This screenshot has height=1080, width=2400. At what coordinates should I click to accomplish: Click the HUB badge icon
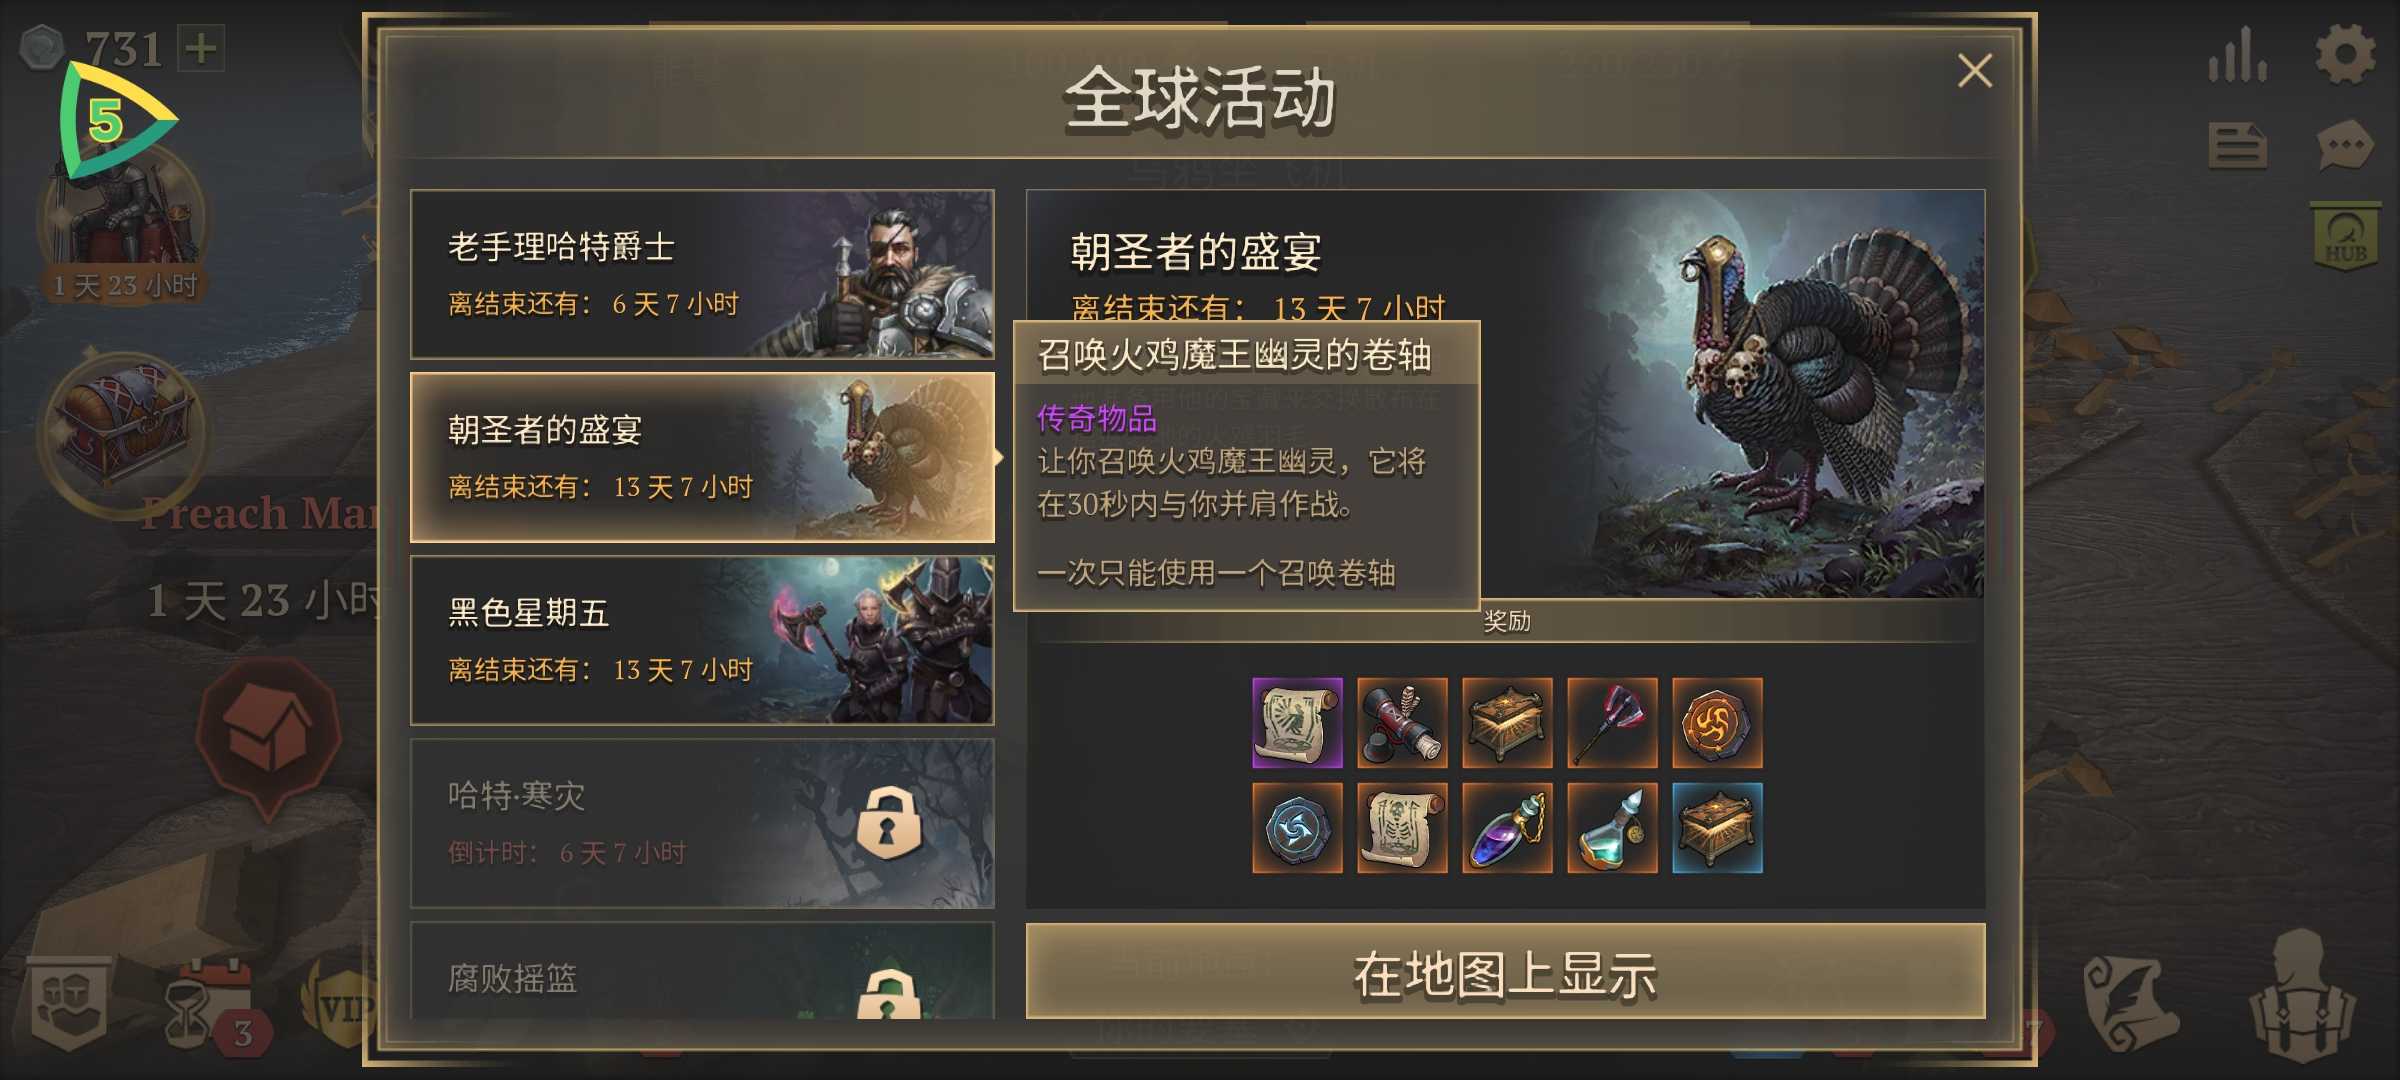pyautogui.click(x=2345, y=237)
